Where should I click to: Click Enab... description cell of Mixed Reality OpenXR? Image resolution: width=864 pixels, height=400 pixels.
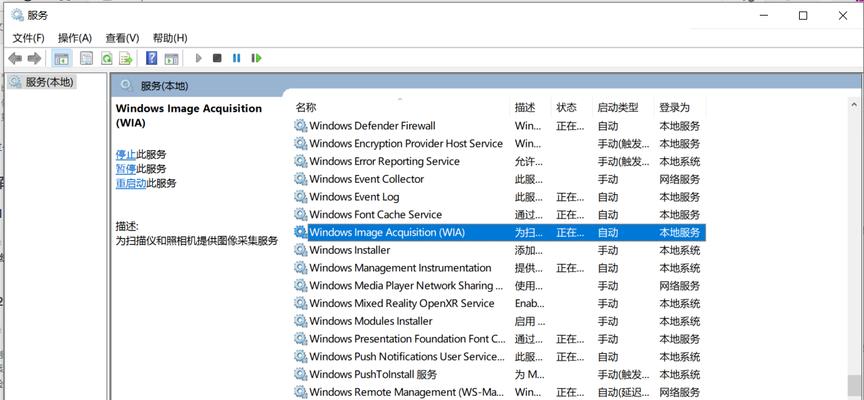click(x=529, y=304)
